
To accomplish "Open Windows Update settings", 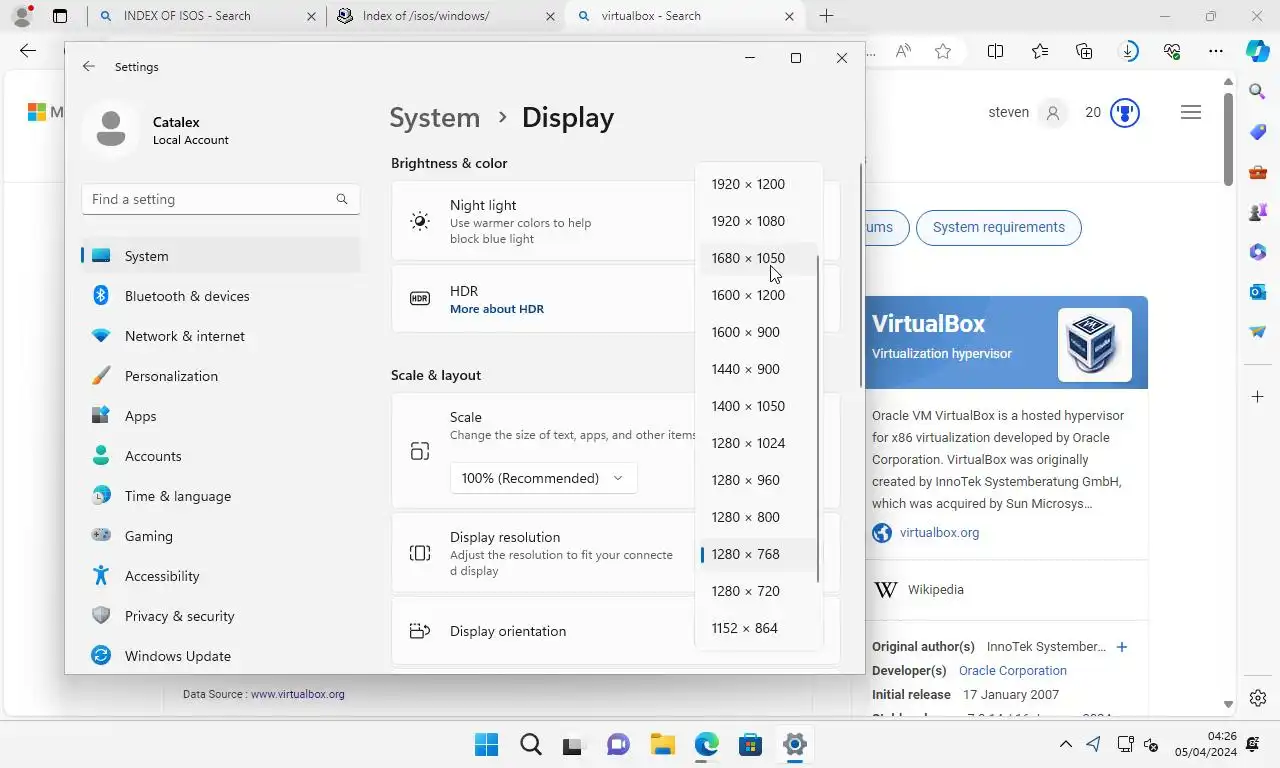I will (x=220, y=656).
